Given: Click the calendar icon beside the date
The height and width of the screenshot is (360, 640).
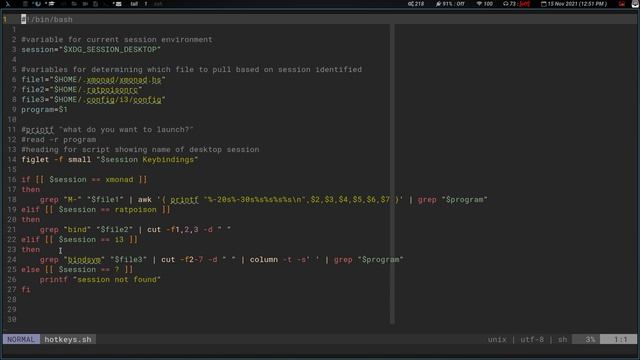Looking at the screenshot, I should point(543,4).
